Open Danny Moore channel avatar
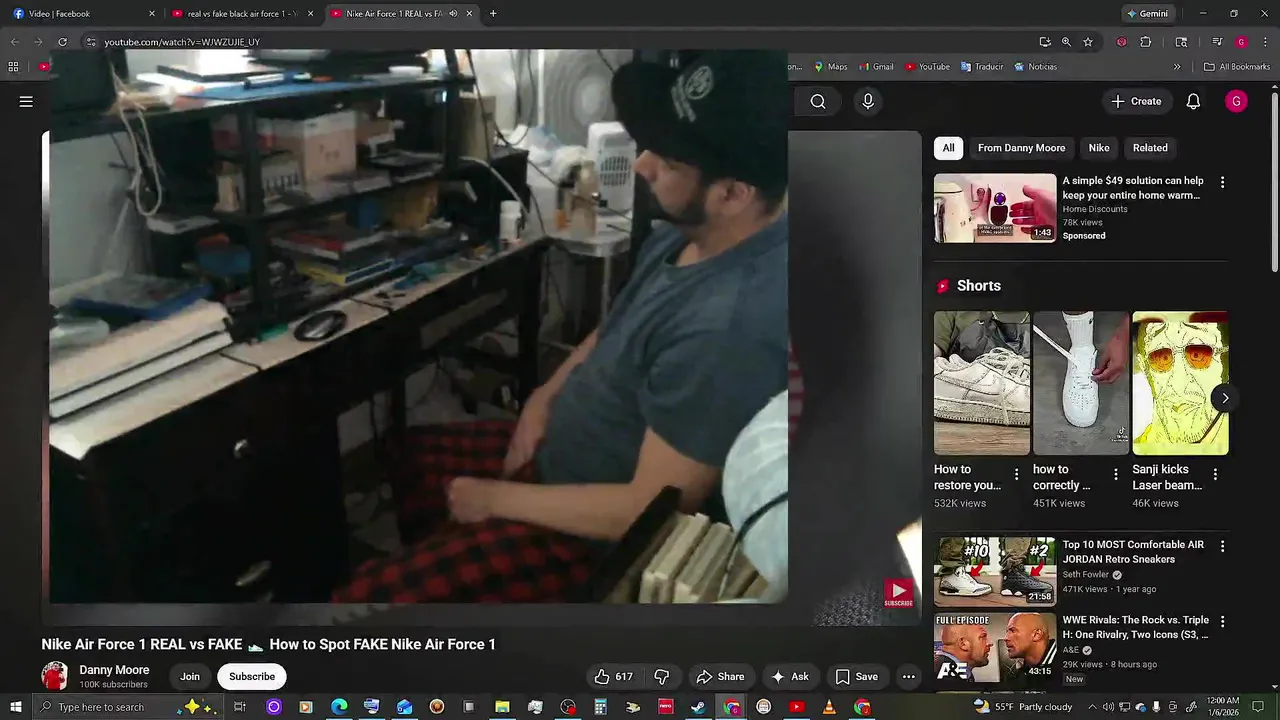Viewport: 1280px width, 720px height. click(55, 676)
